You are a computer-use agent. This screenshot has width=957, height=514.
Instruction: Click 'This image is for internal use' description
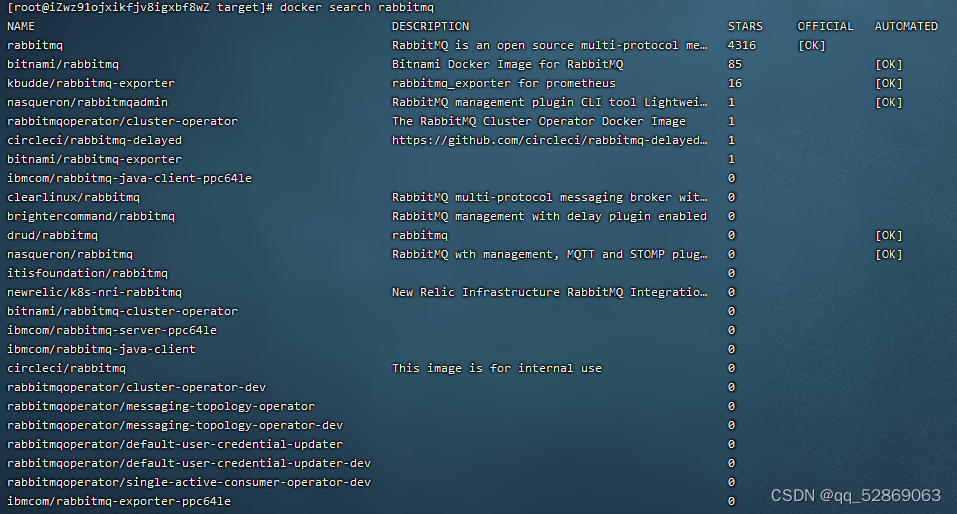coord(497,368)
